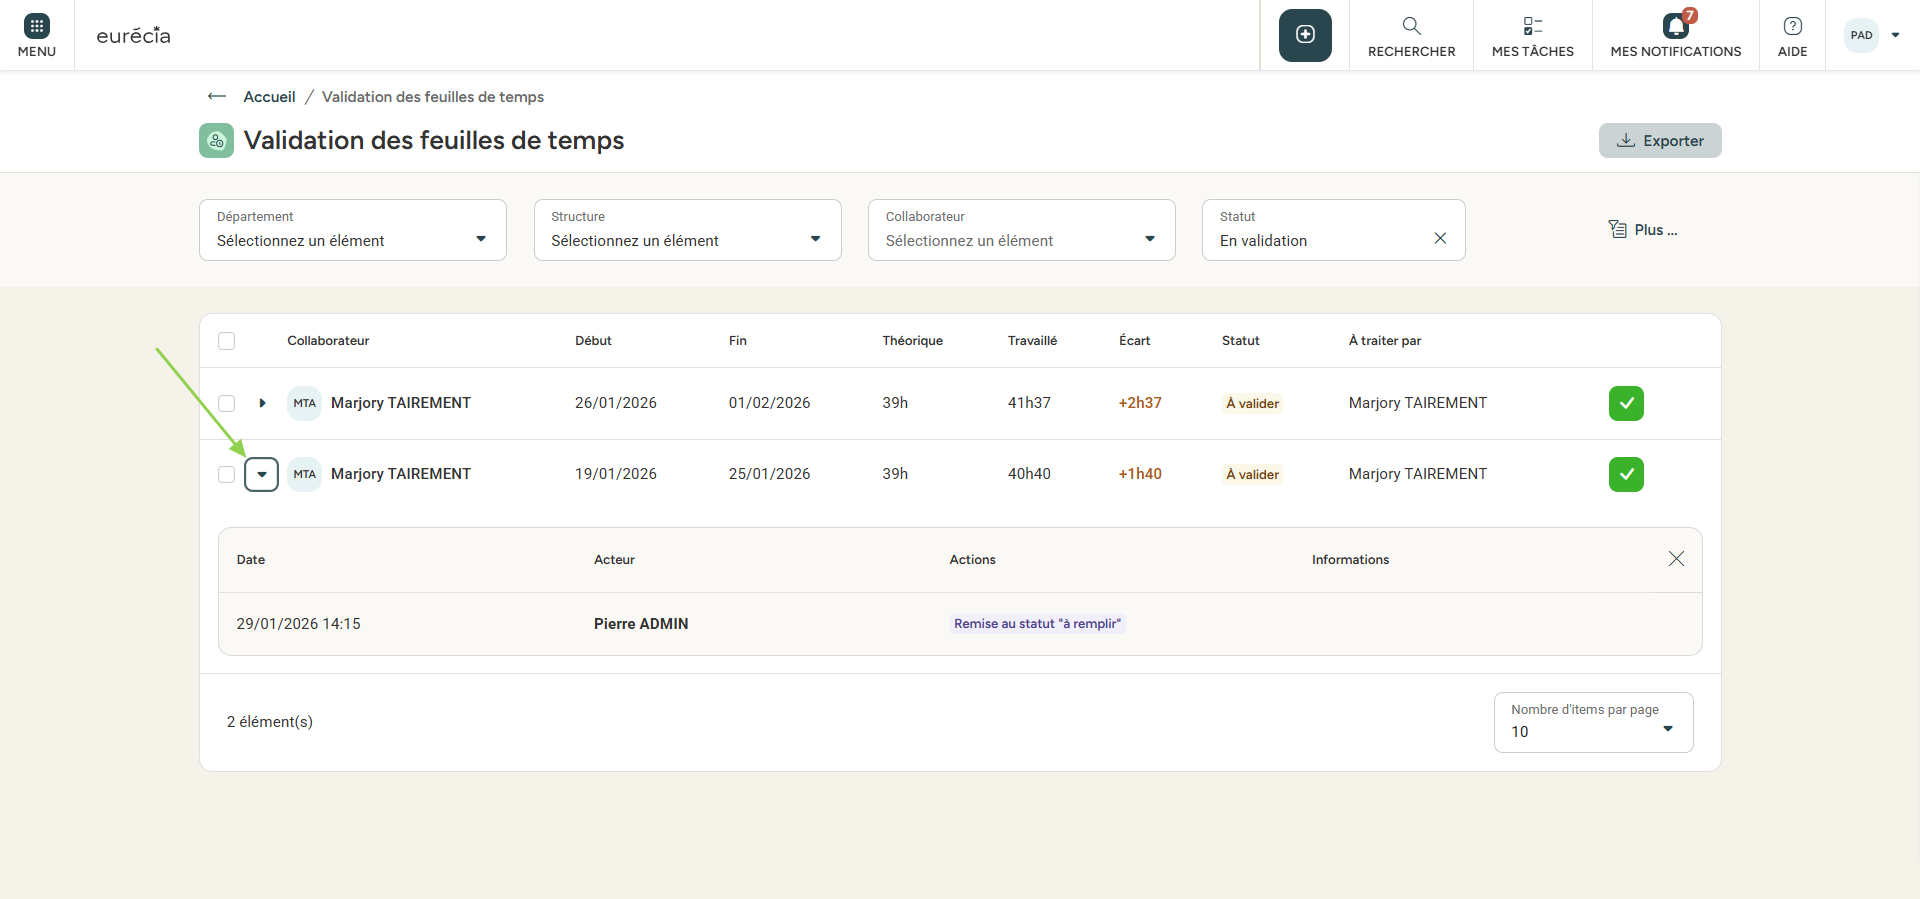This screenshot has width=1920, height=899.
Task: Go to Accueil breadcrumb link
Action: pyautogui.click(x=269, y=97)
